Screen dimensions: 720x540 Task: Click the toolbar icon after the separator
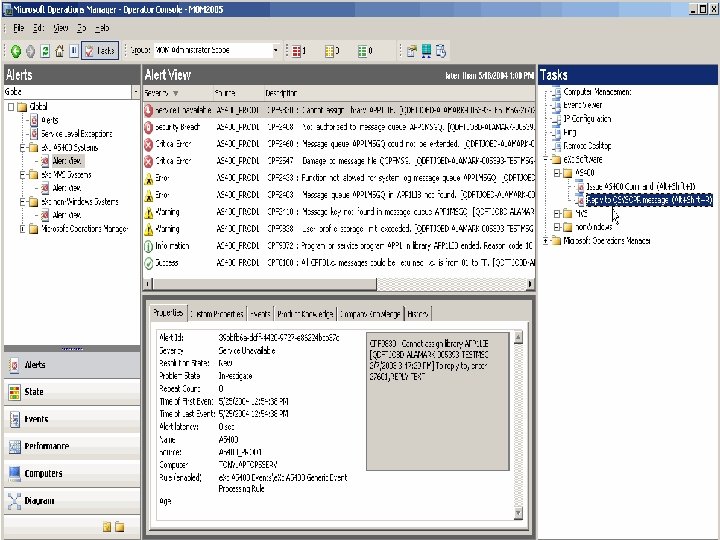pos(412,51)
